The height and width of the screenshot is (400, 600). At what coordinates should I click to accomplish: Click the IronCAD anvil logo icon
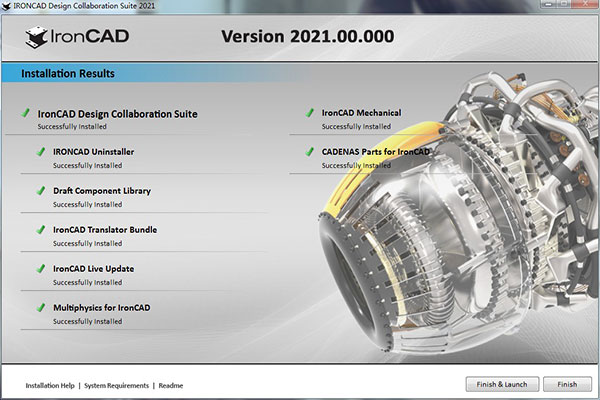pos(36,37)
